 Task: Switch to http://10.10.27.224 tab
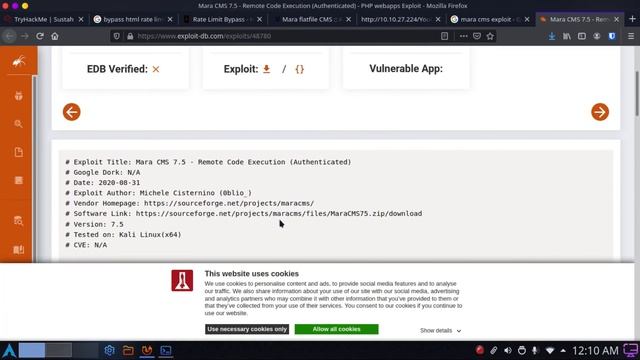tap(397, 19)
